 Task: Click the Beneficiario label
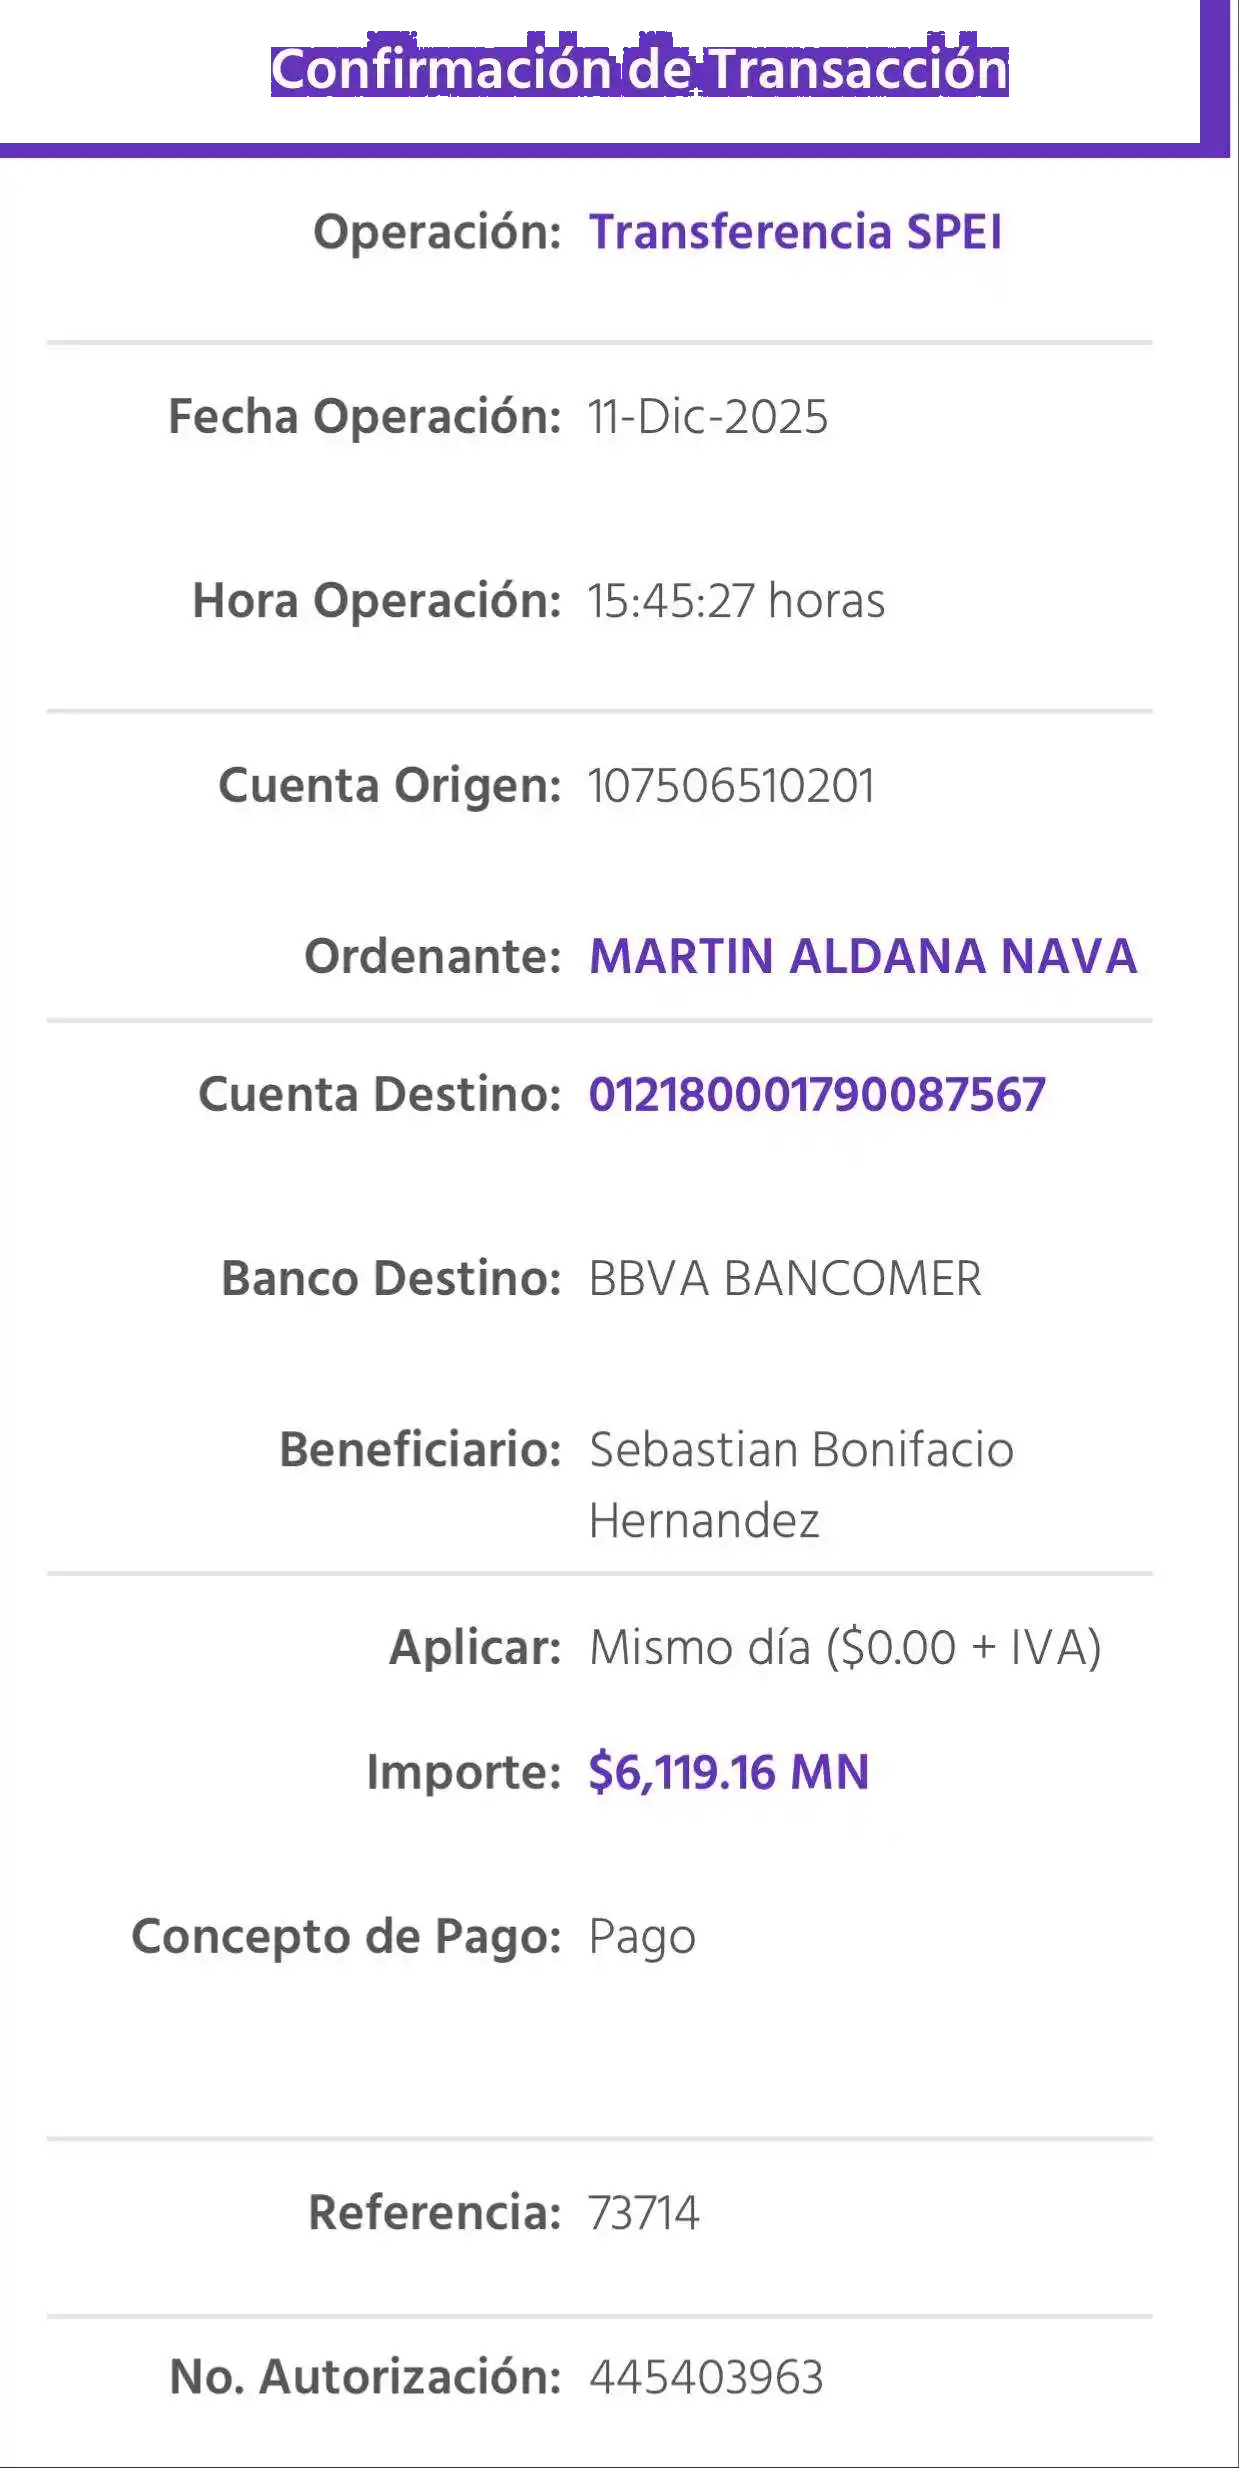420,1450
